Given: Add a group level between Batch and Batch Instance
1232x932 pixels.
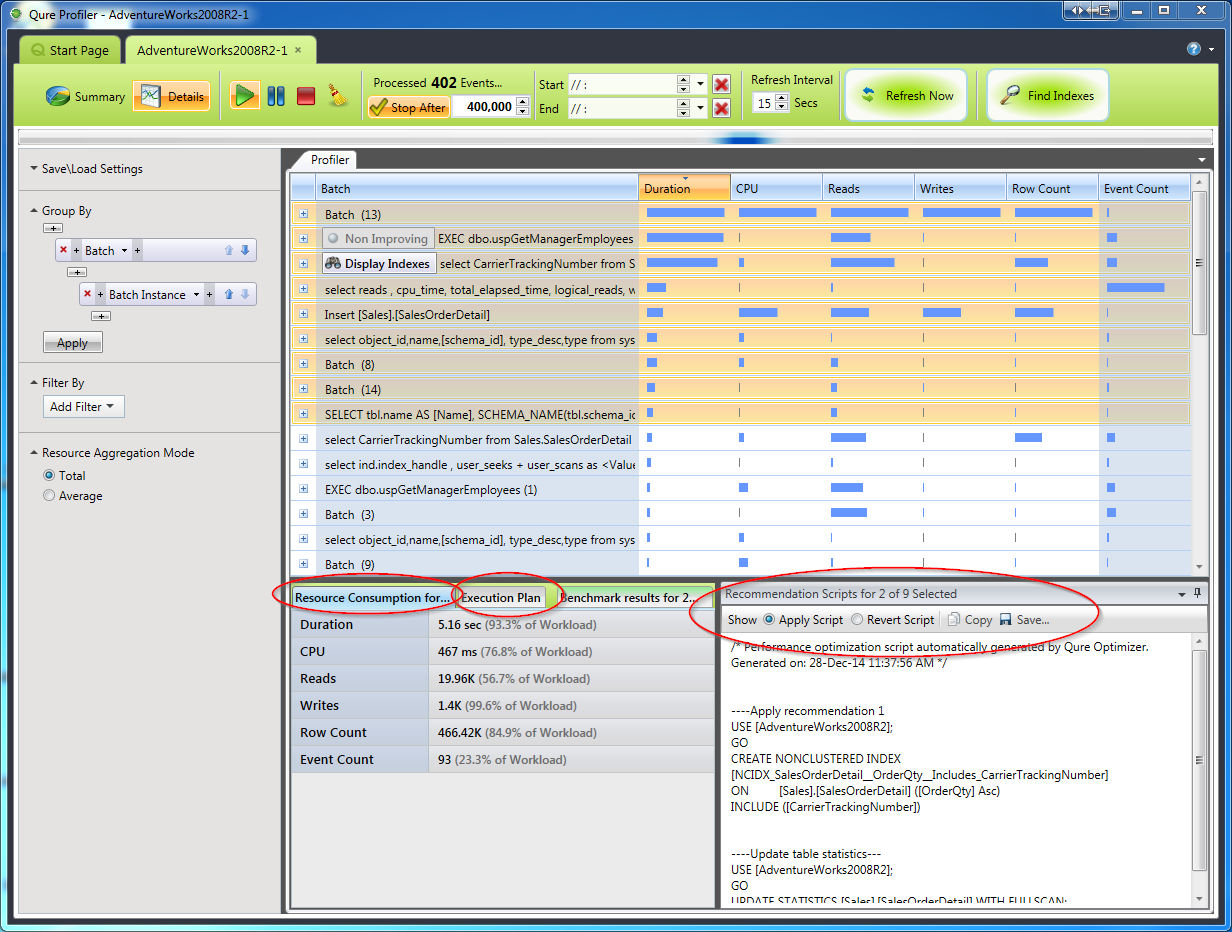Looking at the screenshot, I should pos(76,272).
